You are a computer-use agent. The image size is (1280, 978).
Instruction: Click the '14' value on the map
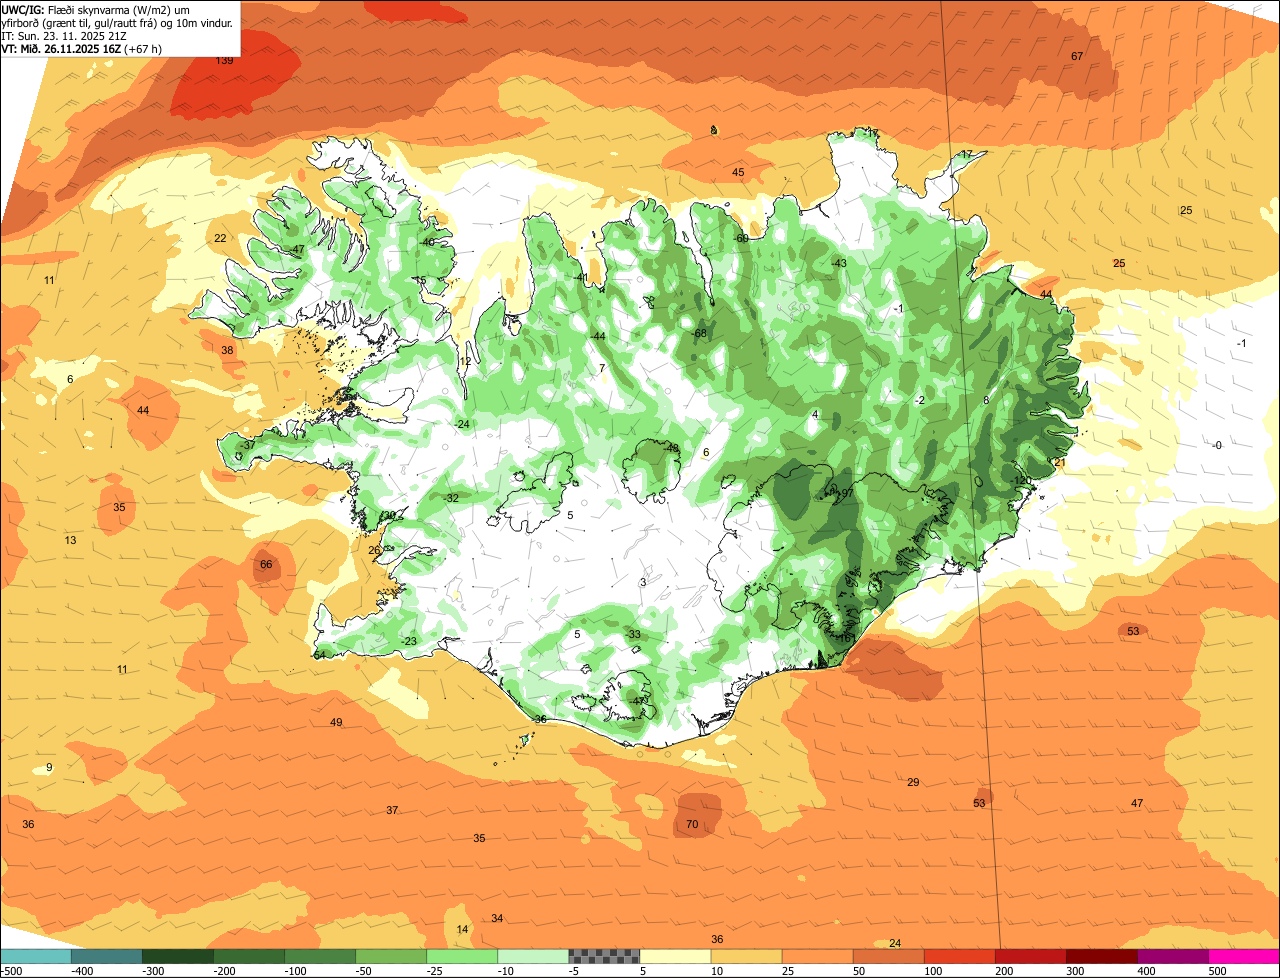point(462,930)
